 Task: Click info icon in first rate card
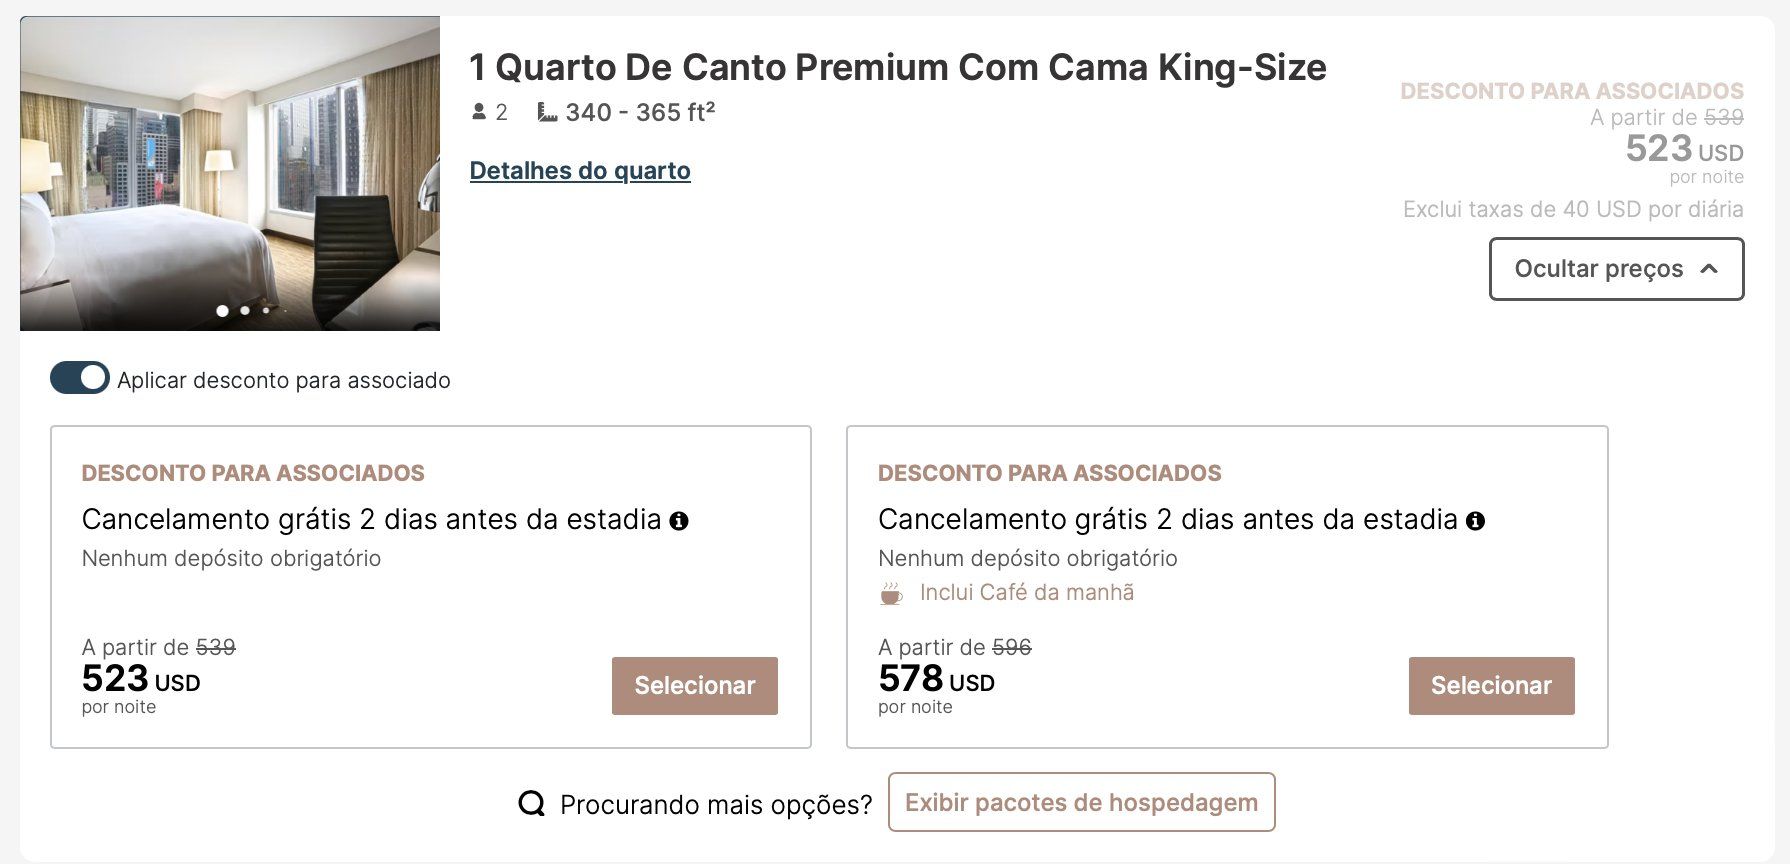pos(679,521)
